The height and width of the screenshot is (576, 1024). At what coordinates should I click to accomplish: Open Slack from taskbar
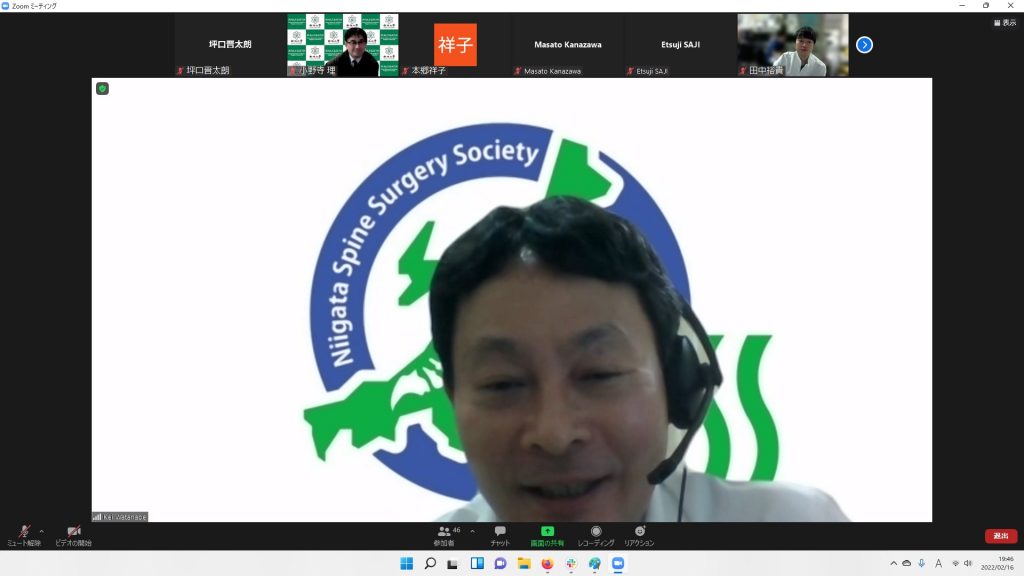click(571, 563)
